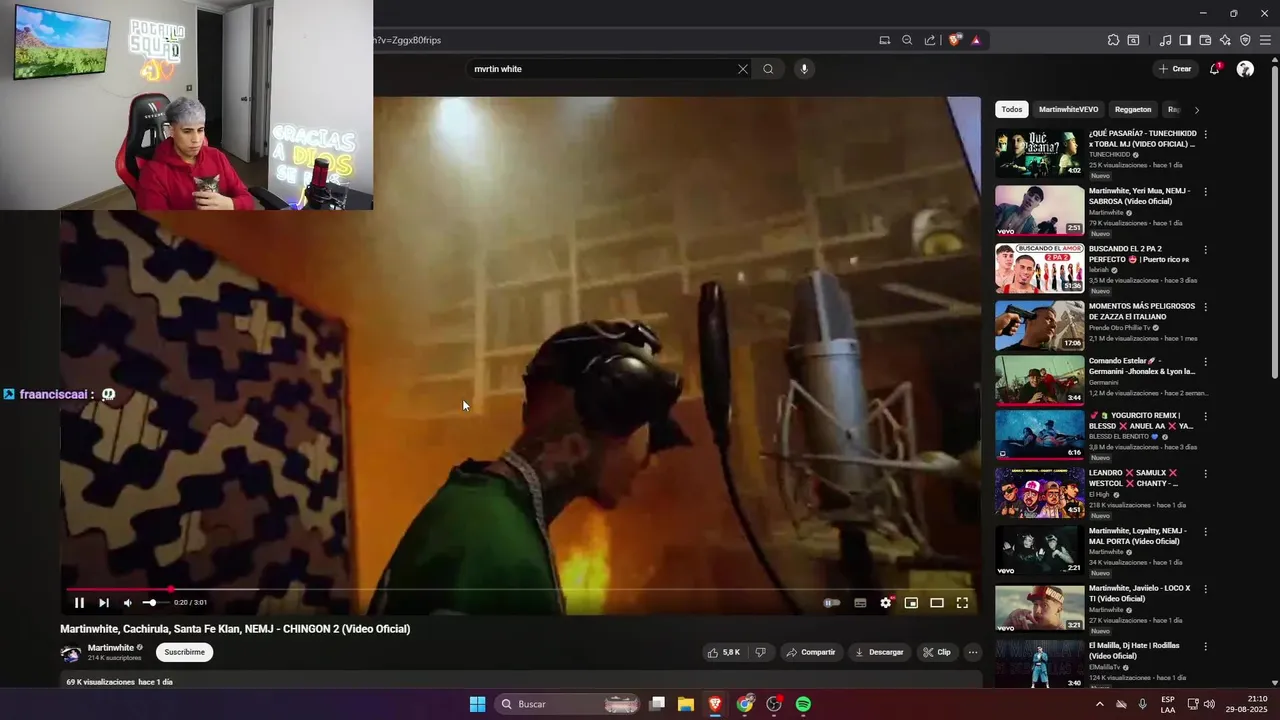Select the MartinwhiteVEVO filter chip
The height and width of the screenshot is (720, 1280).
point(1068,109)
